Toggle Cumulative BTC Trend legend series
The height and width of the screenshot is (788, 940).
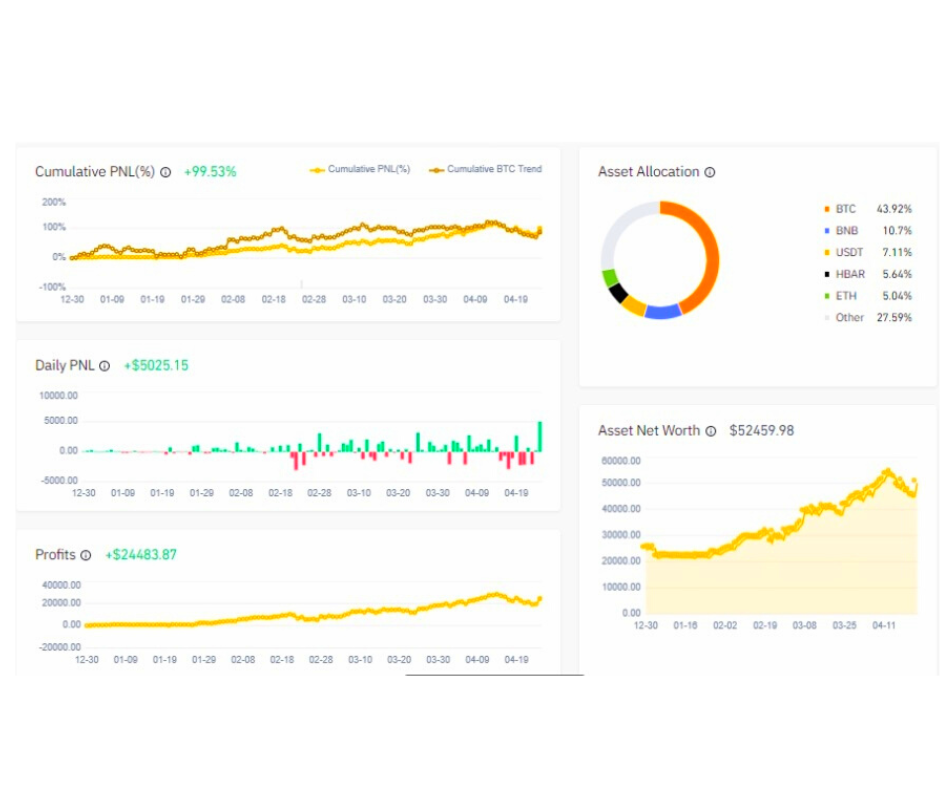(485, 169)
